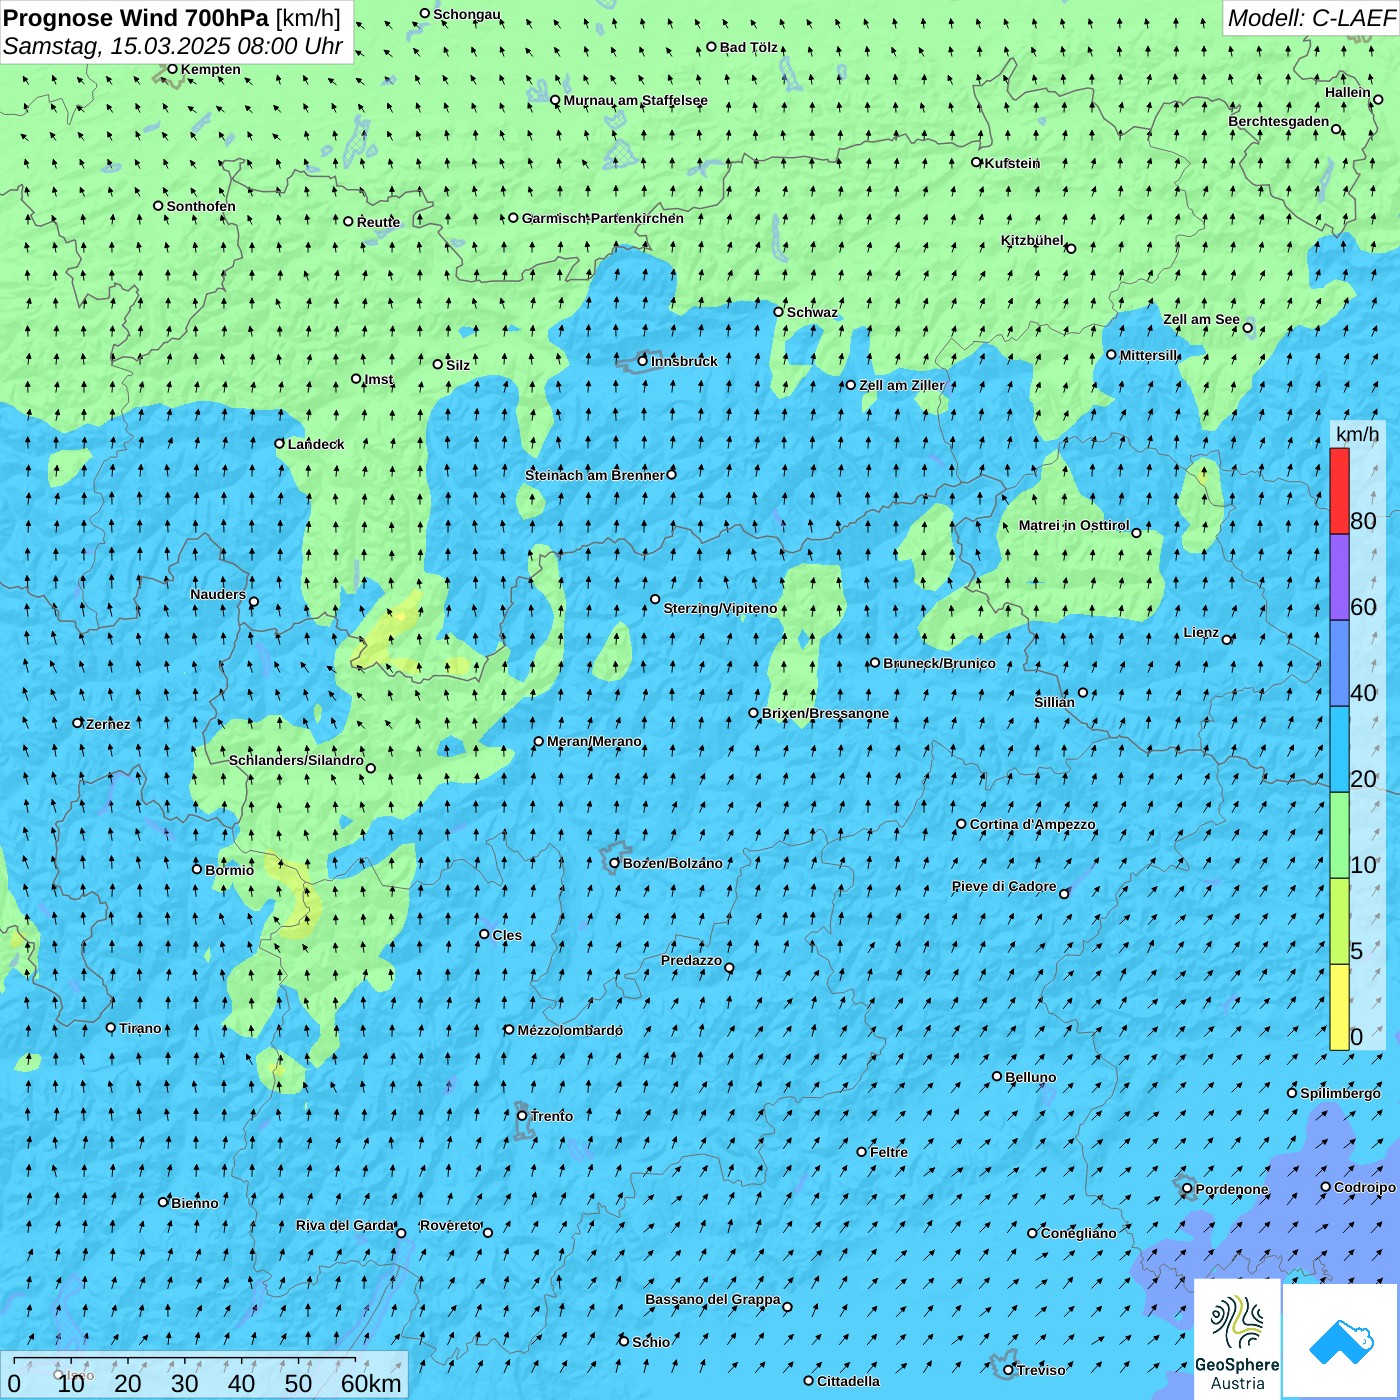1400x1400 pixels.
Task: Click the Sonthofen label
Action: [201, 206]
